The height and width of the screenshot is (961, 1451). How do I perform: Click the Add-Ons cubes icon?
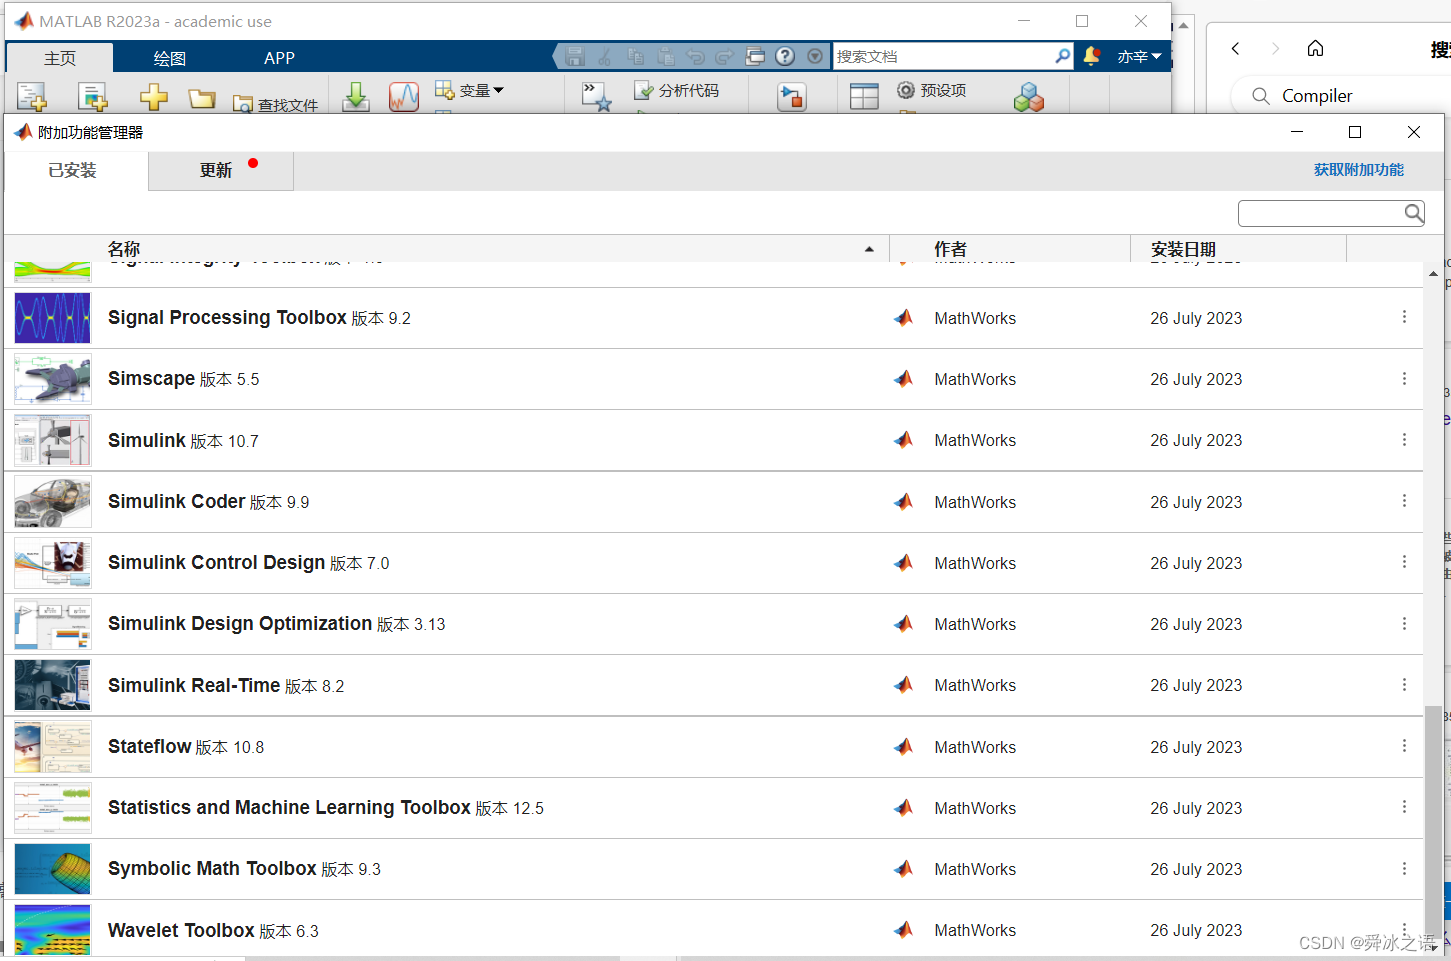click(x=1028, y=97)
